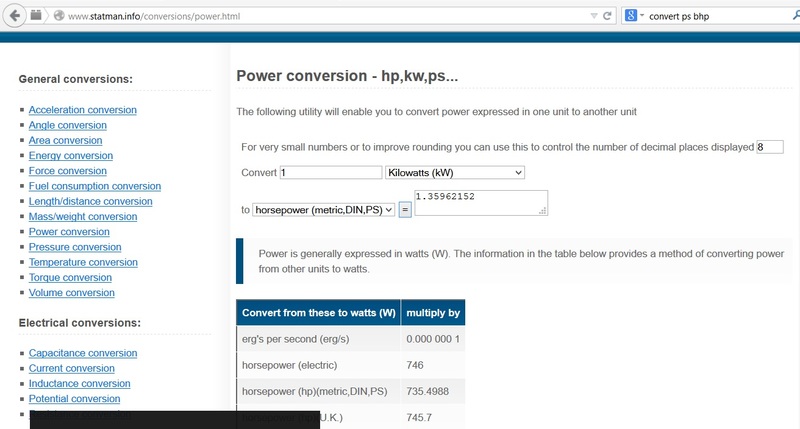
Task: Click the search magnifier icon
Action: (x=796, y=16)
